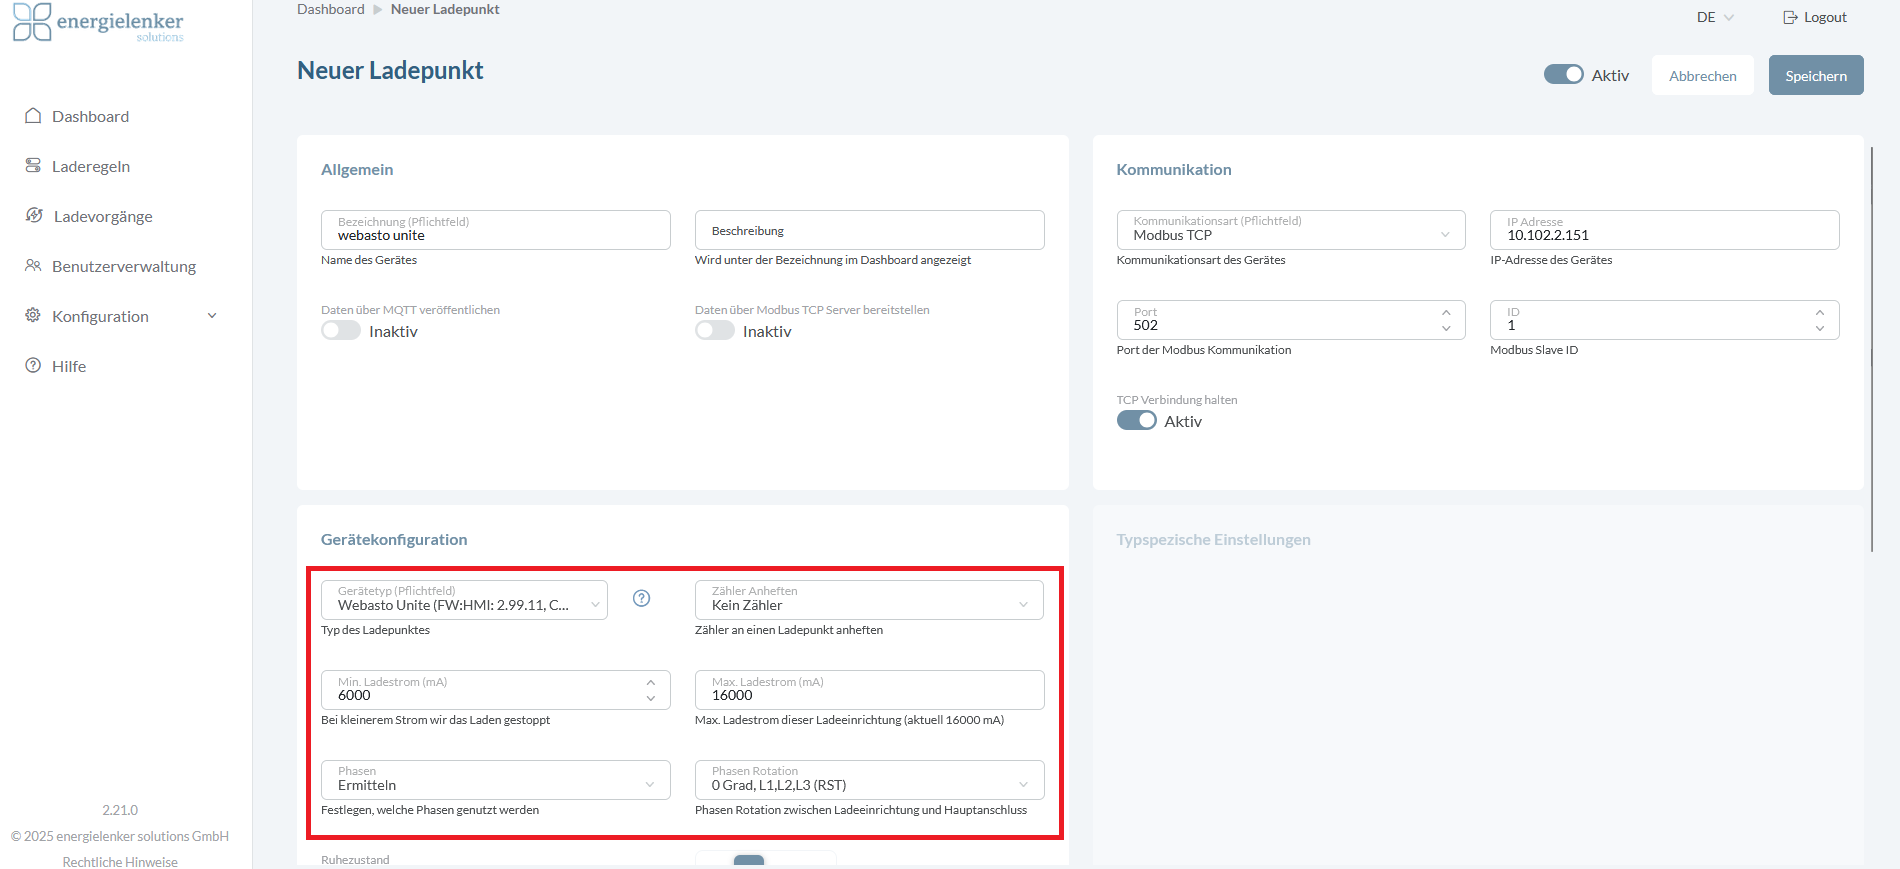Click the energielenker solutions logo
The image size is (1900, 869).
tap(98, 23)
